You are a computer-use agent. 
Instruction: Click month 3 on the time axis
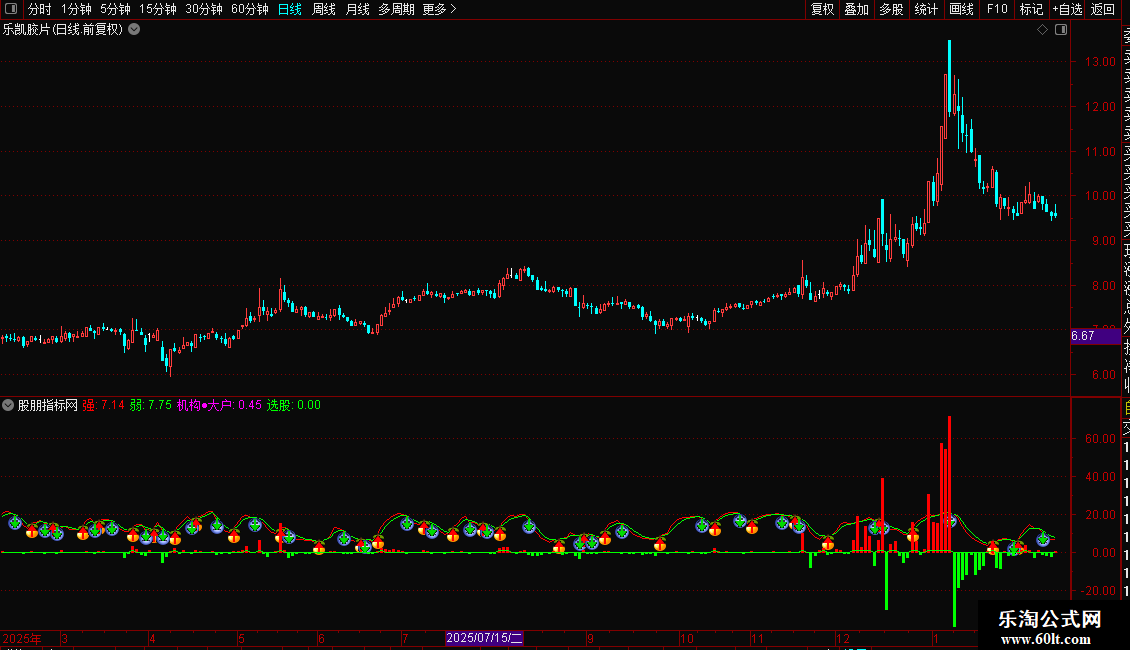coord(65,638)
